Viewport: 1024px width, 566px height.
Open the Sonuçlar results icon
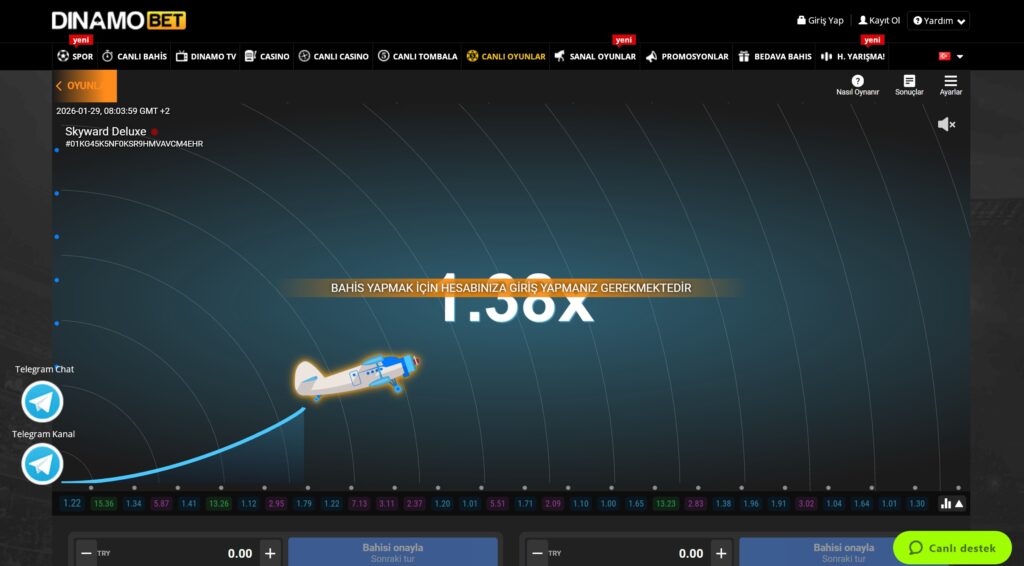[909, 81]
